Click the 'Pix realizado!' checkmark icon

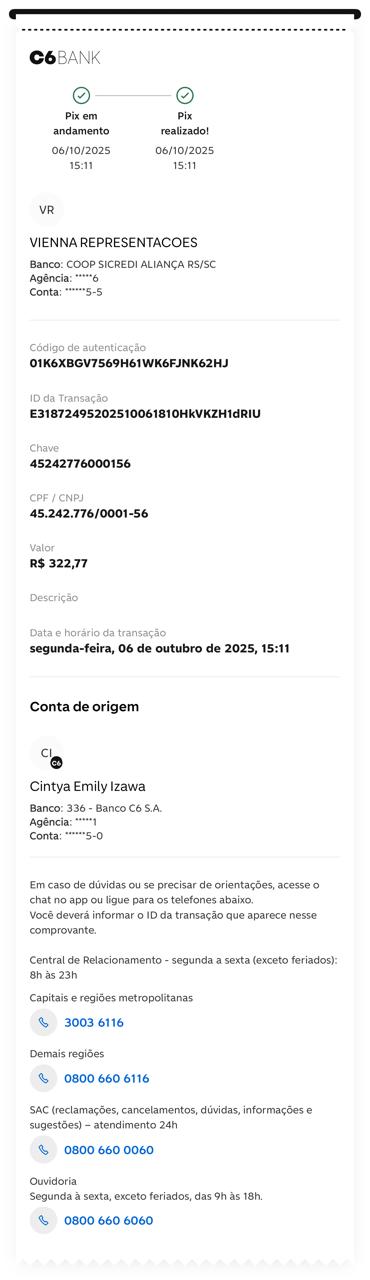point(185,95)
